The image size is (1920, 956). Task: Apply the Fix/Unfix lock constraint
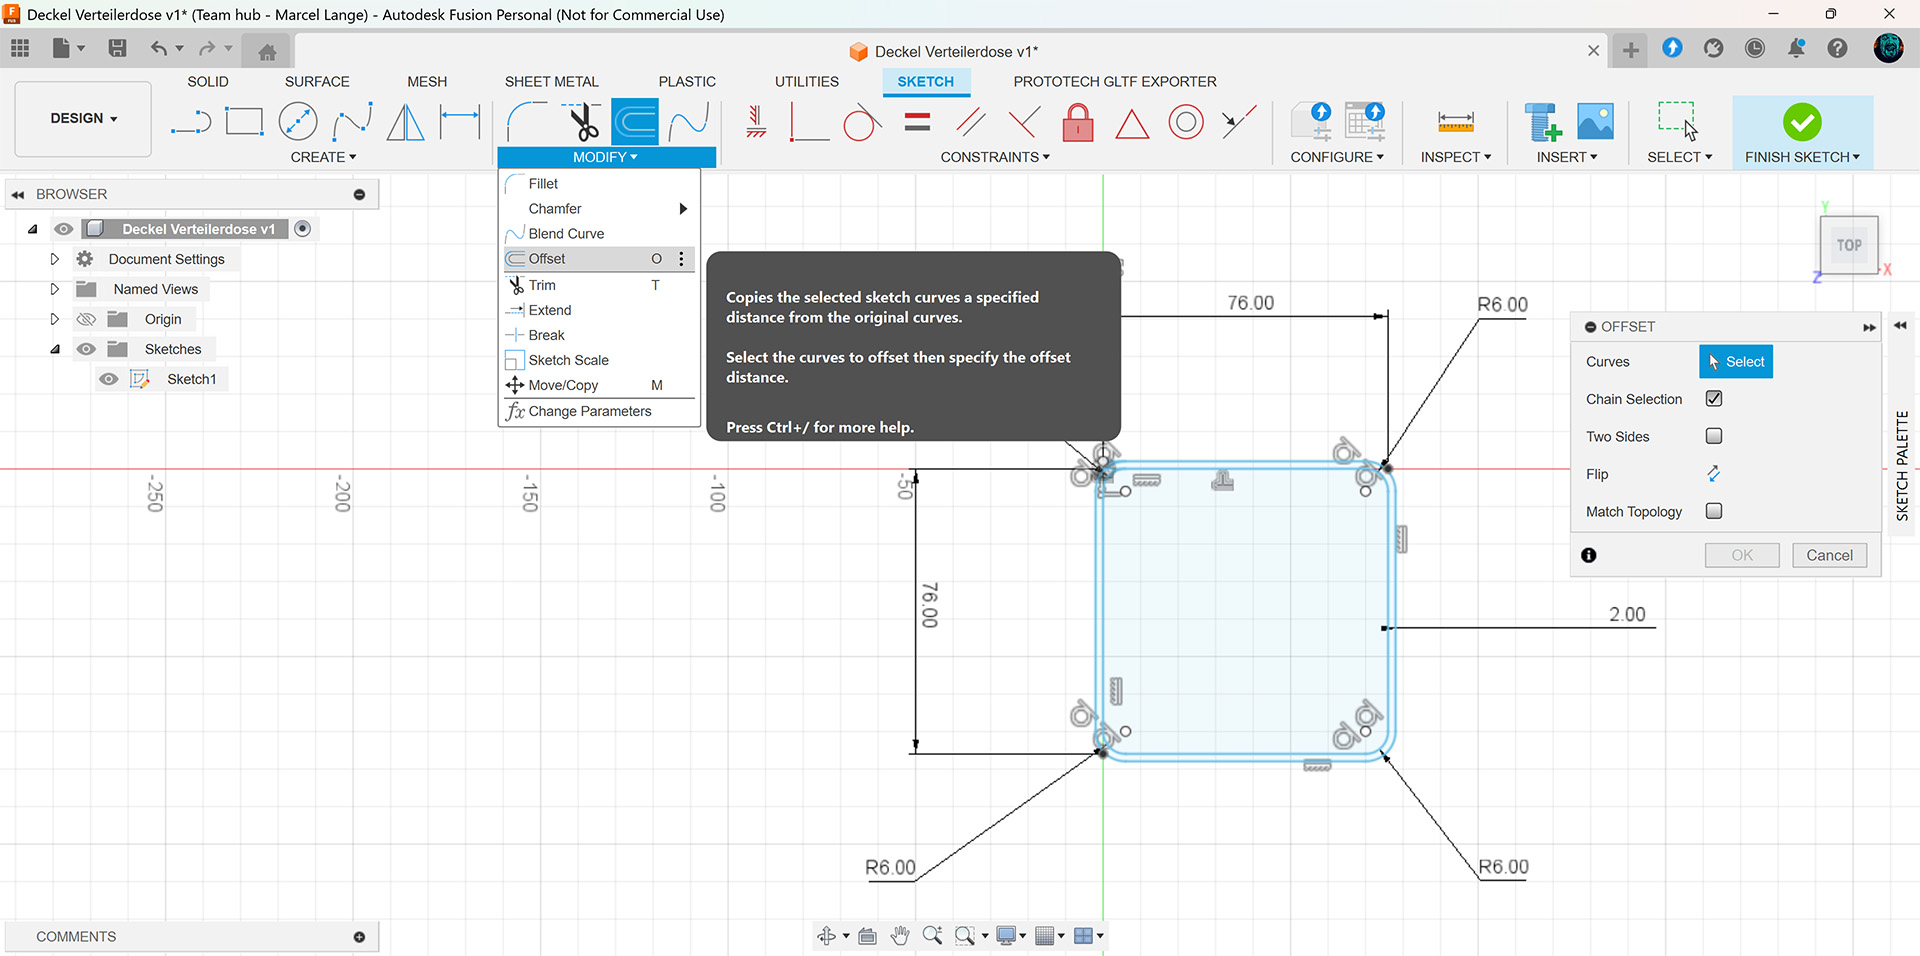1078,122
